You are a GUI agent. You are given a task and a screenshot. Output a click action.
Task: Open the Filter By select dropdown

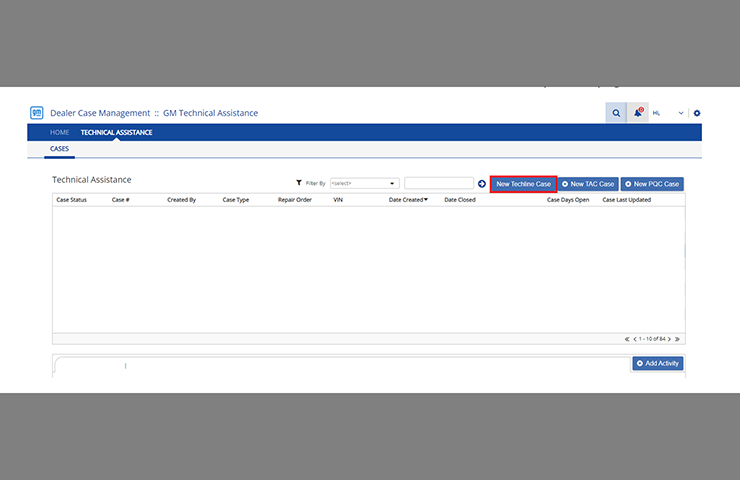click(x=364, y=184)
